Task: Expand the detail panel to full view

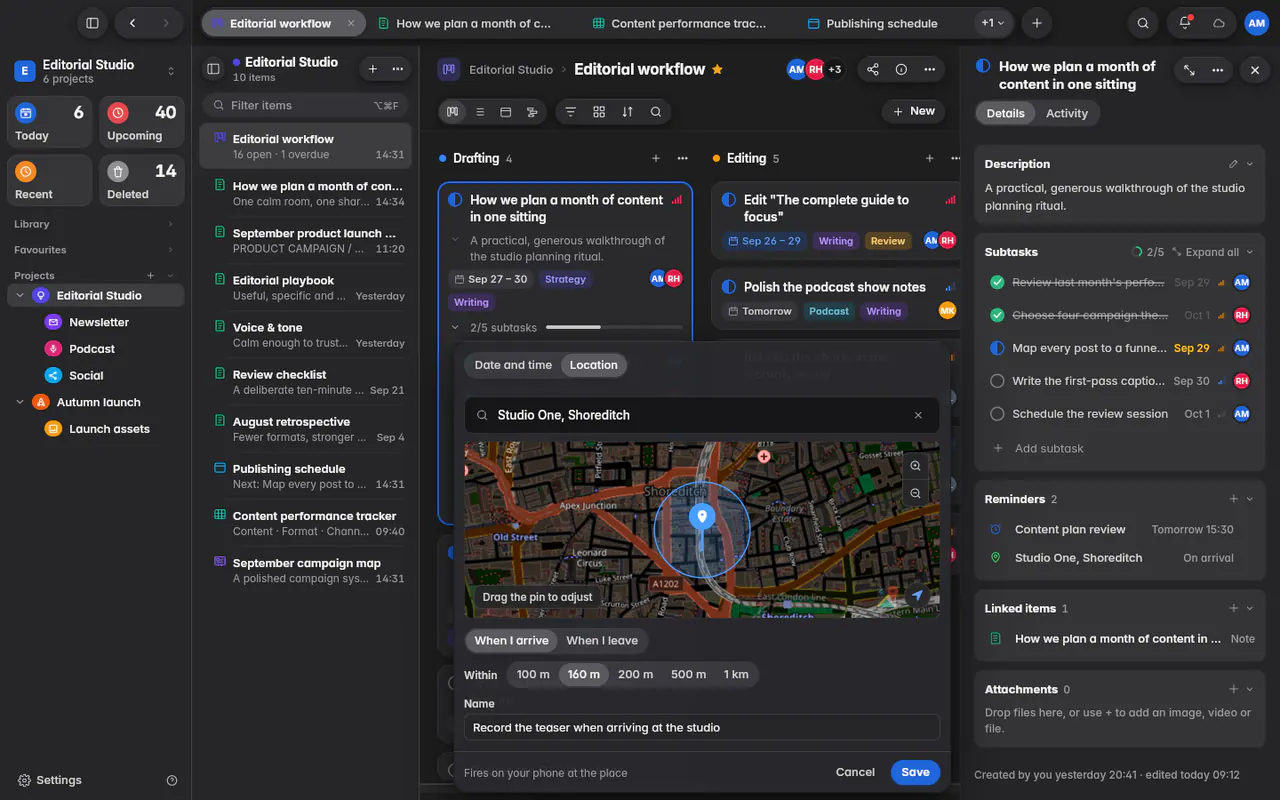Action: coord(1189,70)
